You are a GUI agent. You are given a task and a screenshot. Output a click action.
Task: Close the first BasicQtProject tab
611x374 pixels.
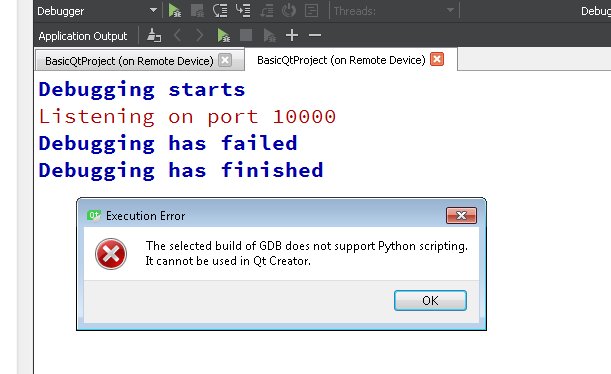[225, 60]
